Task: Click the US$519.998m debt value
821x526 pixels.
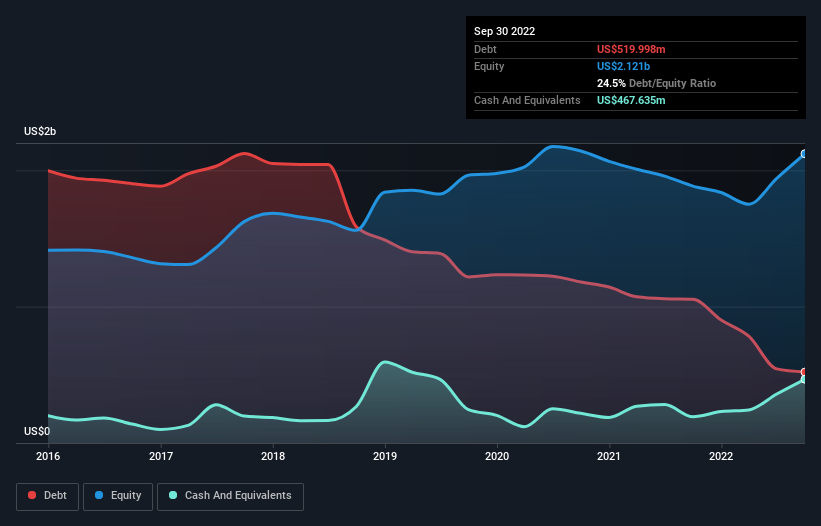Action: (x=631, y=49)
